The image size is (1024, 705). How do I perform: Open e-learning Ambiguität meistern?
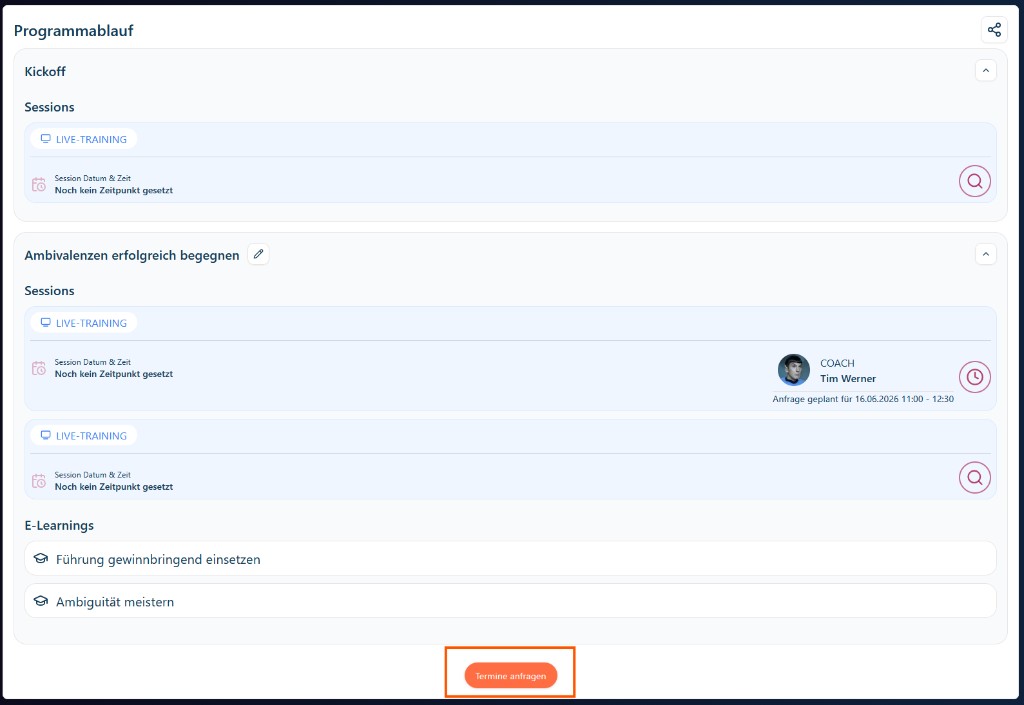pos(511,601)
